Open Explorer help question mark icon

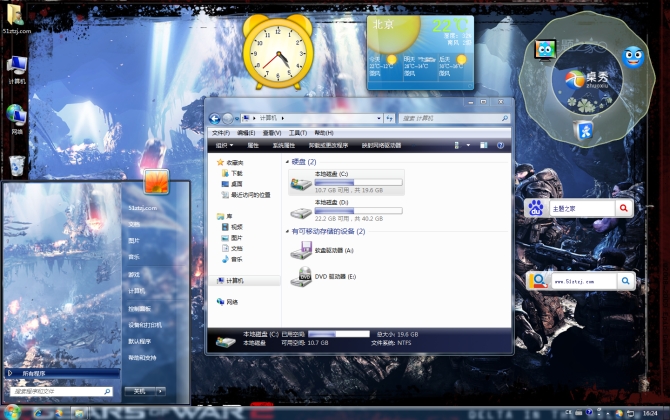500,146
